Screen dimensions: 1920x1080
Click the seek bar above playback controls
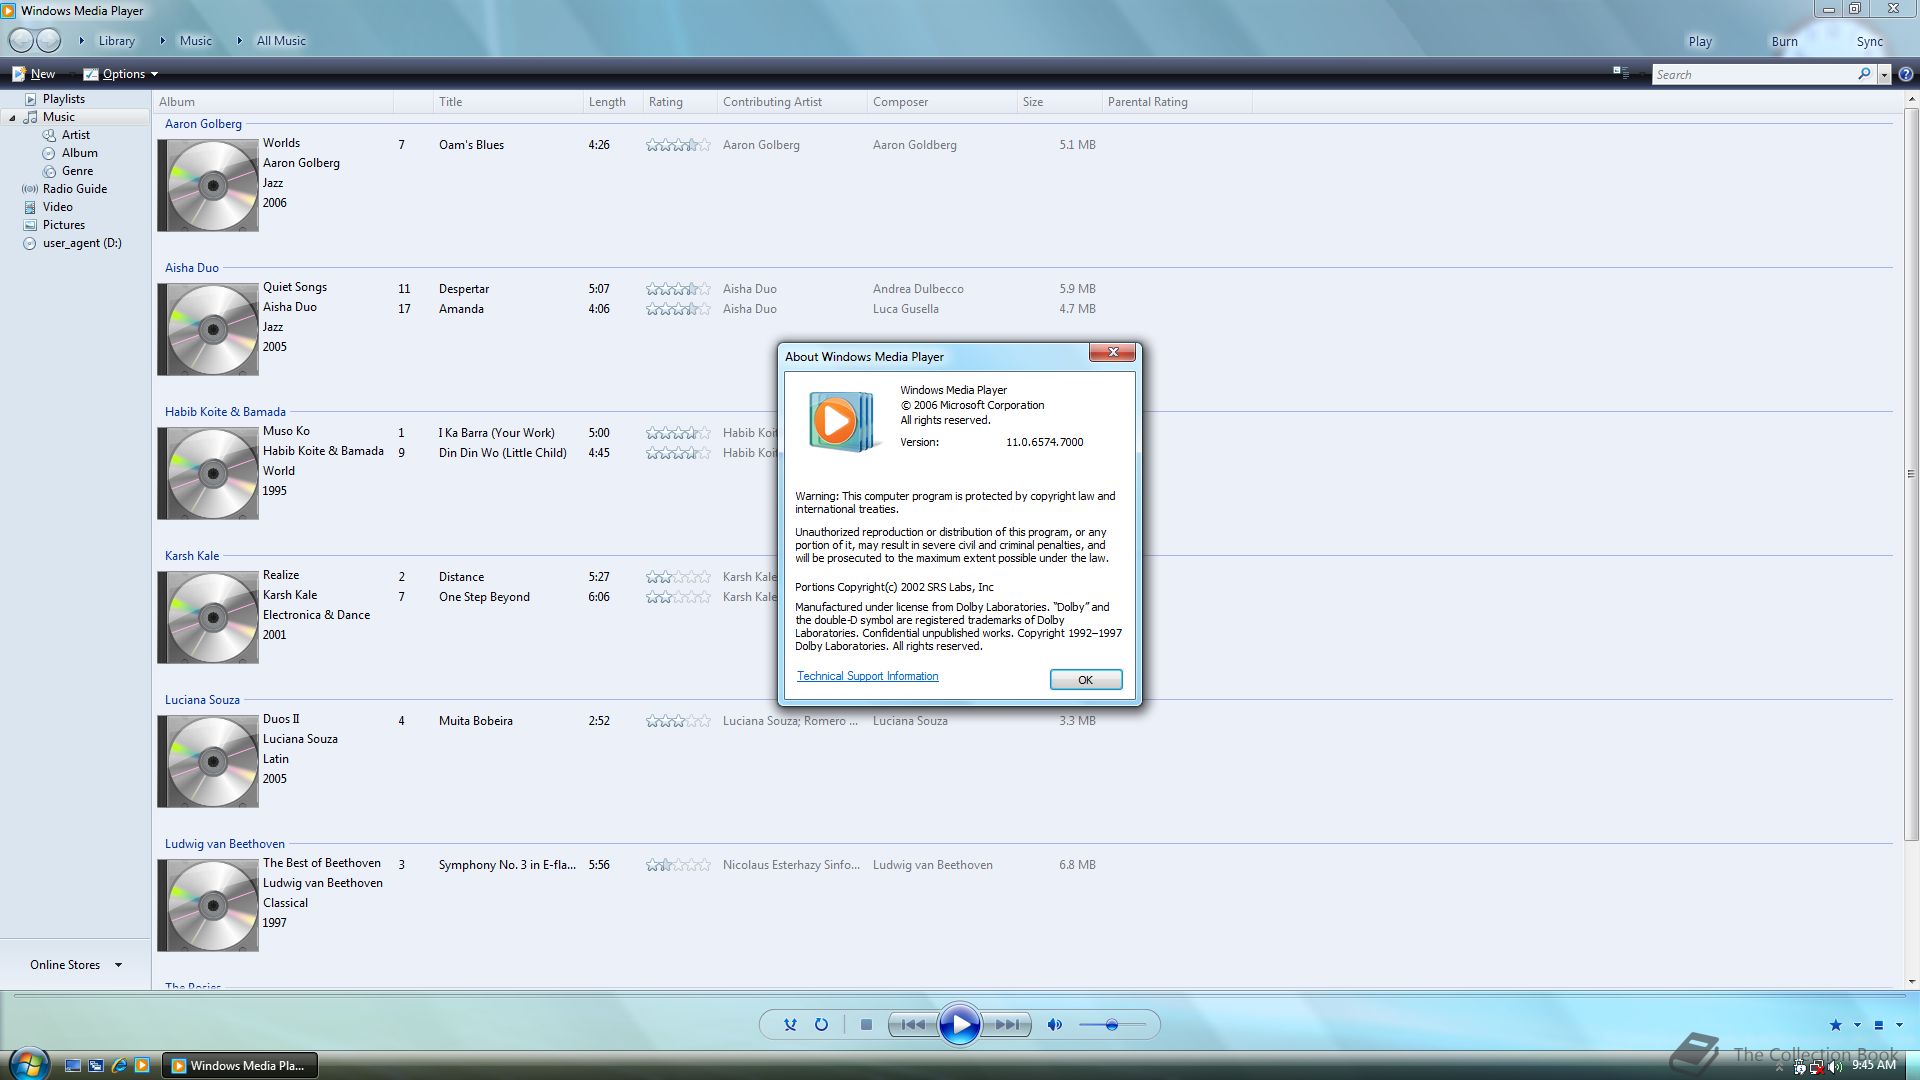tap(958, 995)
